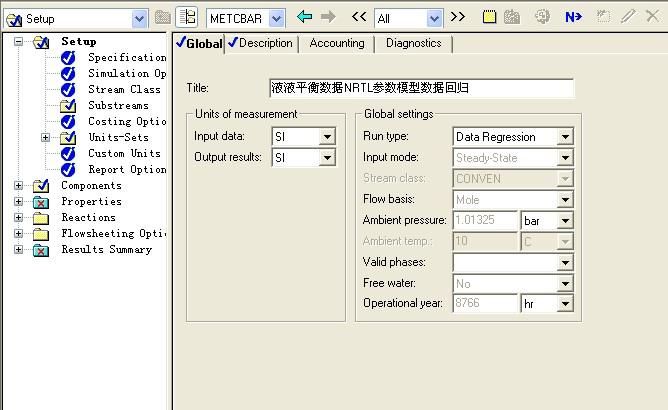Click the Title input field

tap(422, 88)
